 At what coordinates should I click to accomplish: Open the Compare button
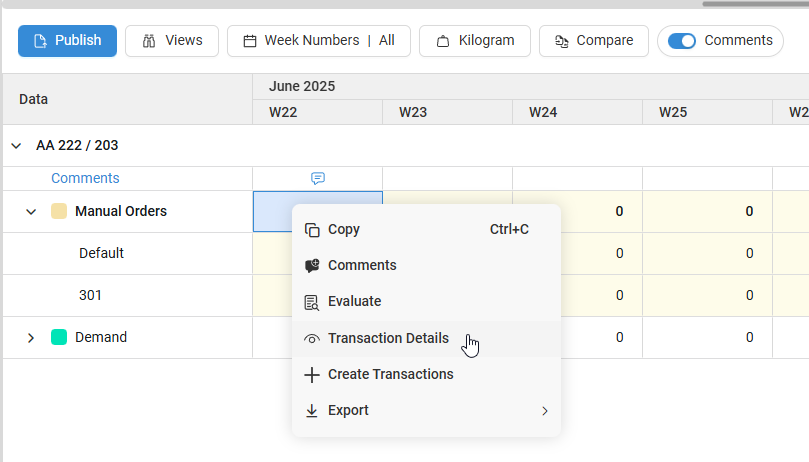[x=593, y=41]
